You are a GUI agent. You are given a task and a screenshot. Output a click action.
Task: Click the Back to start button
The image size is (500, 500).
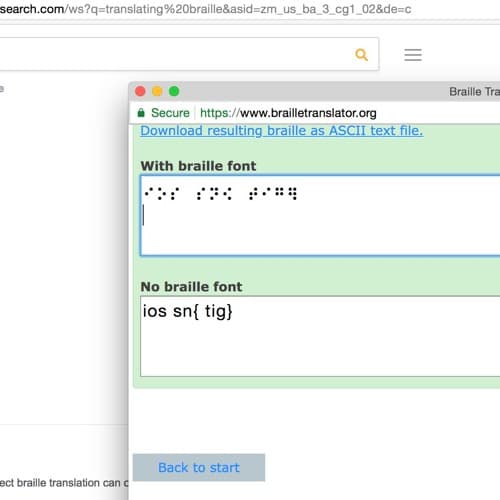[199, 467]
